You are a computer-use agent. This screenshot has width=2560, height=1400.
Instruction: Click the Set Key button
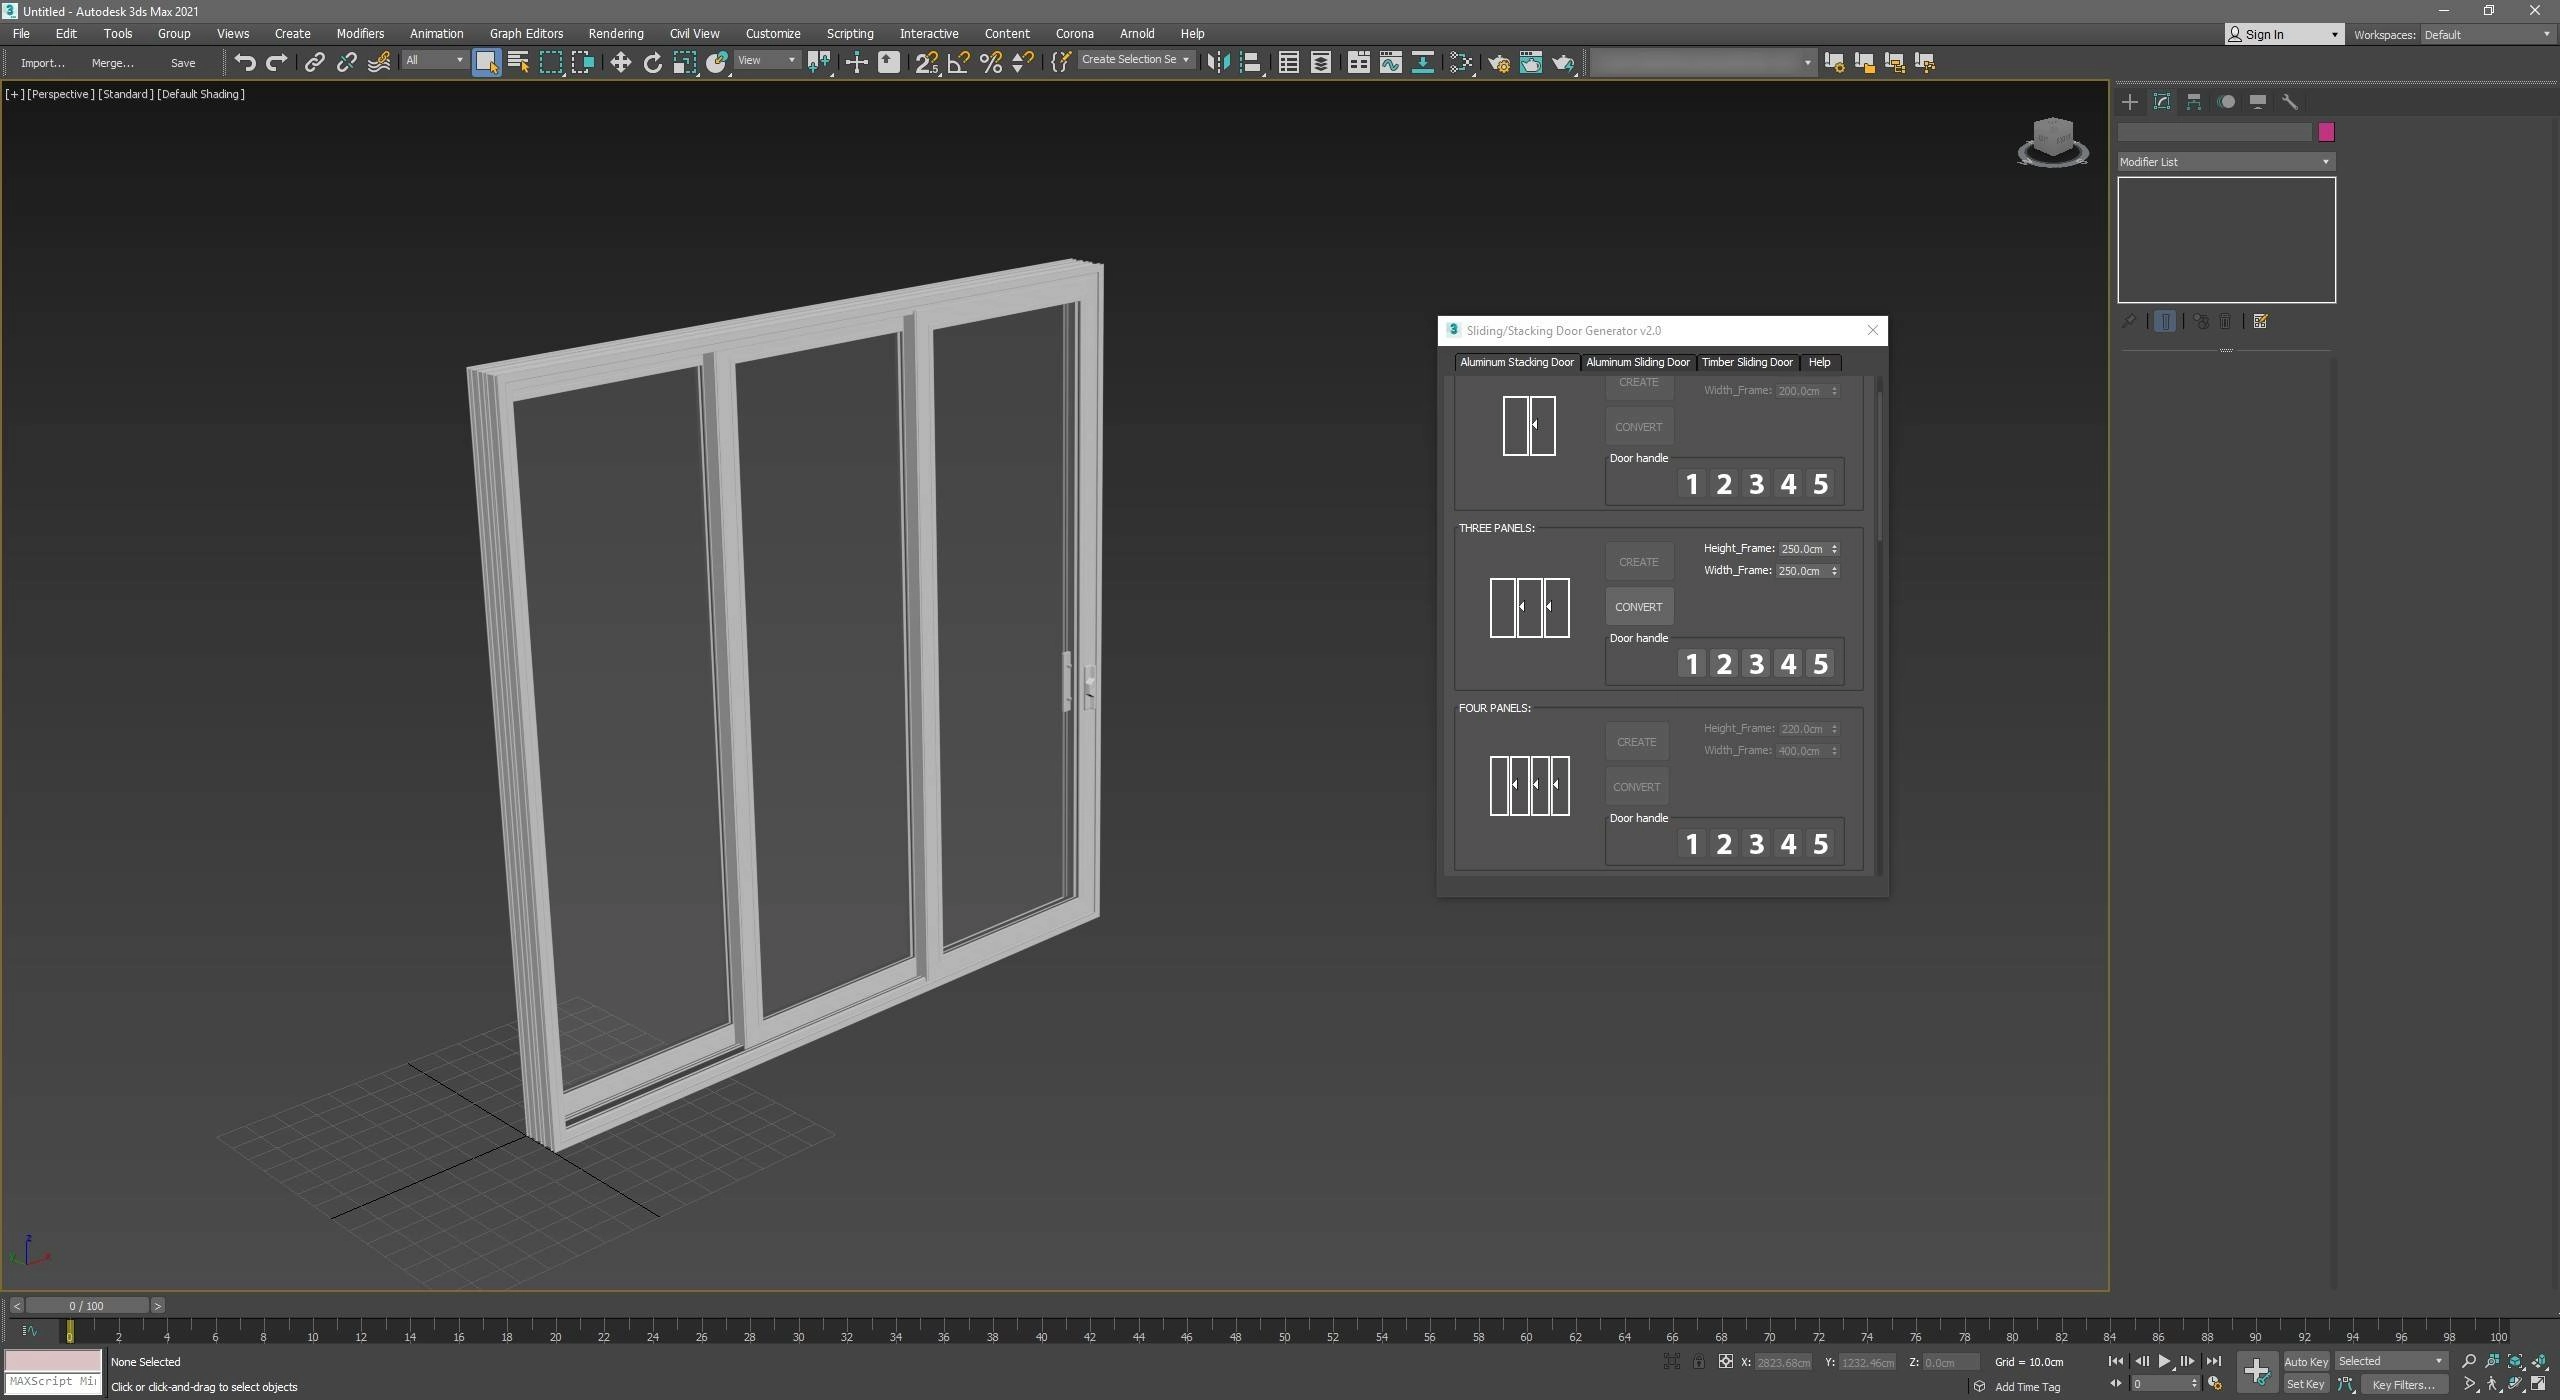point(2305,1384)
